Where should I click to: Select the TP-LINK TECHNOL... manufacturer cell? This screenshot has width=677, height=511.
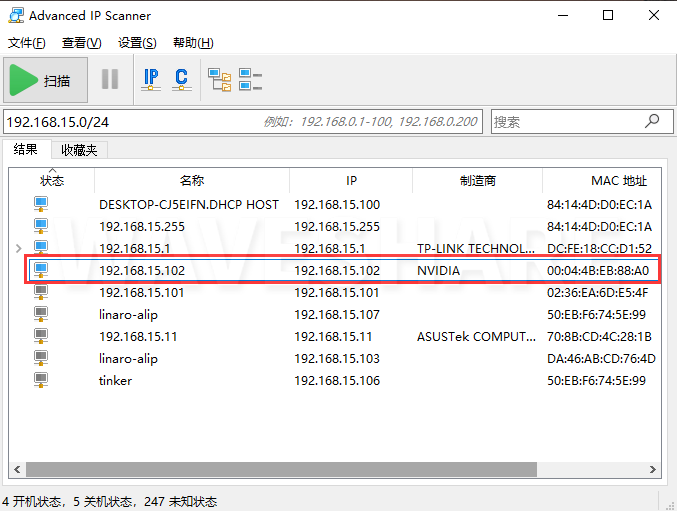pos(476,249)
